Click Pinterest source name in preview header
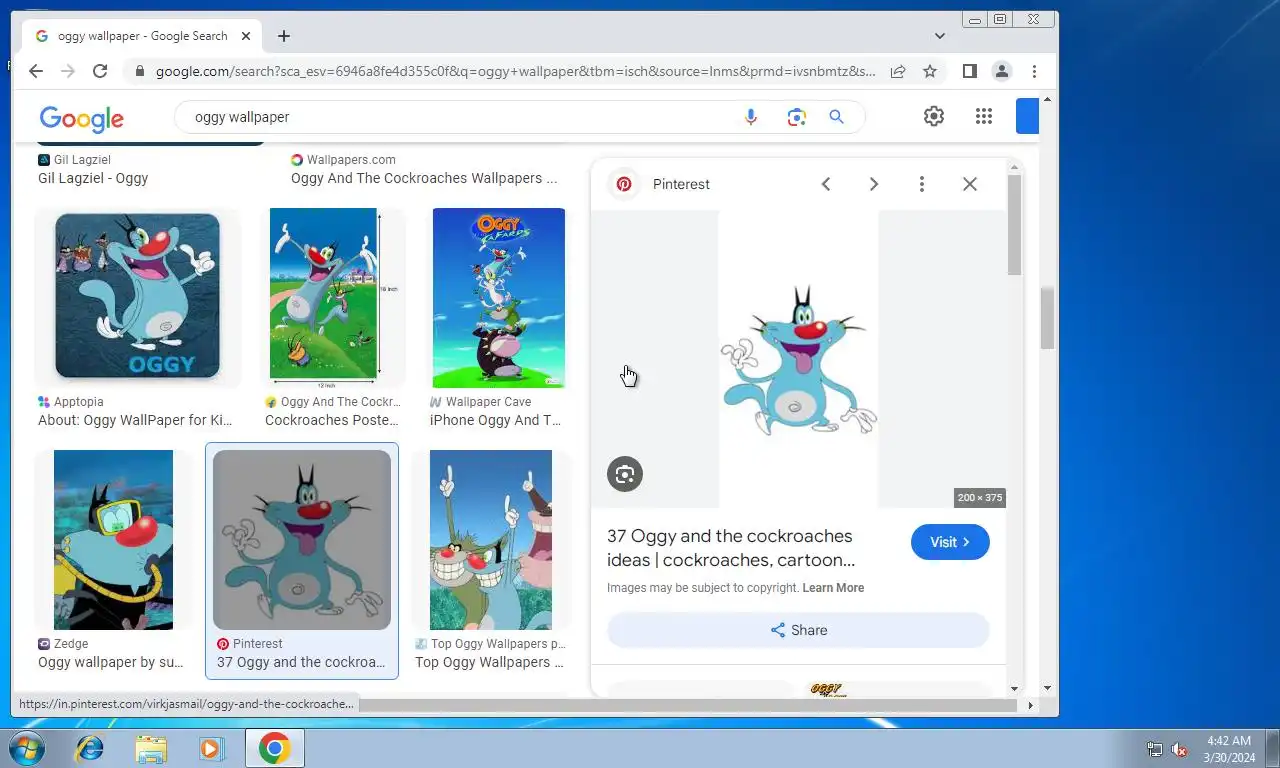 681,184
